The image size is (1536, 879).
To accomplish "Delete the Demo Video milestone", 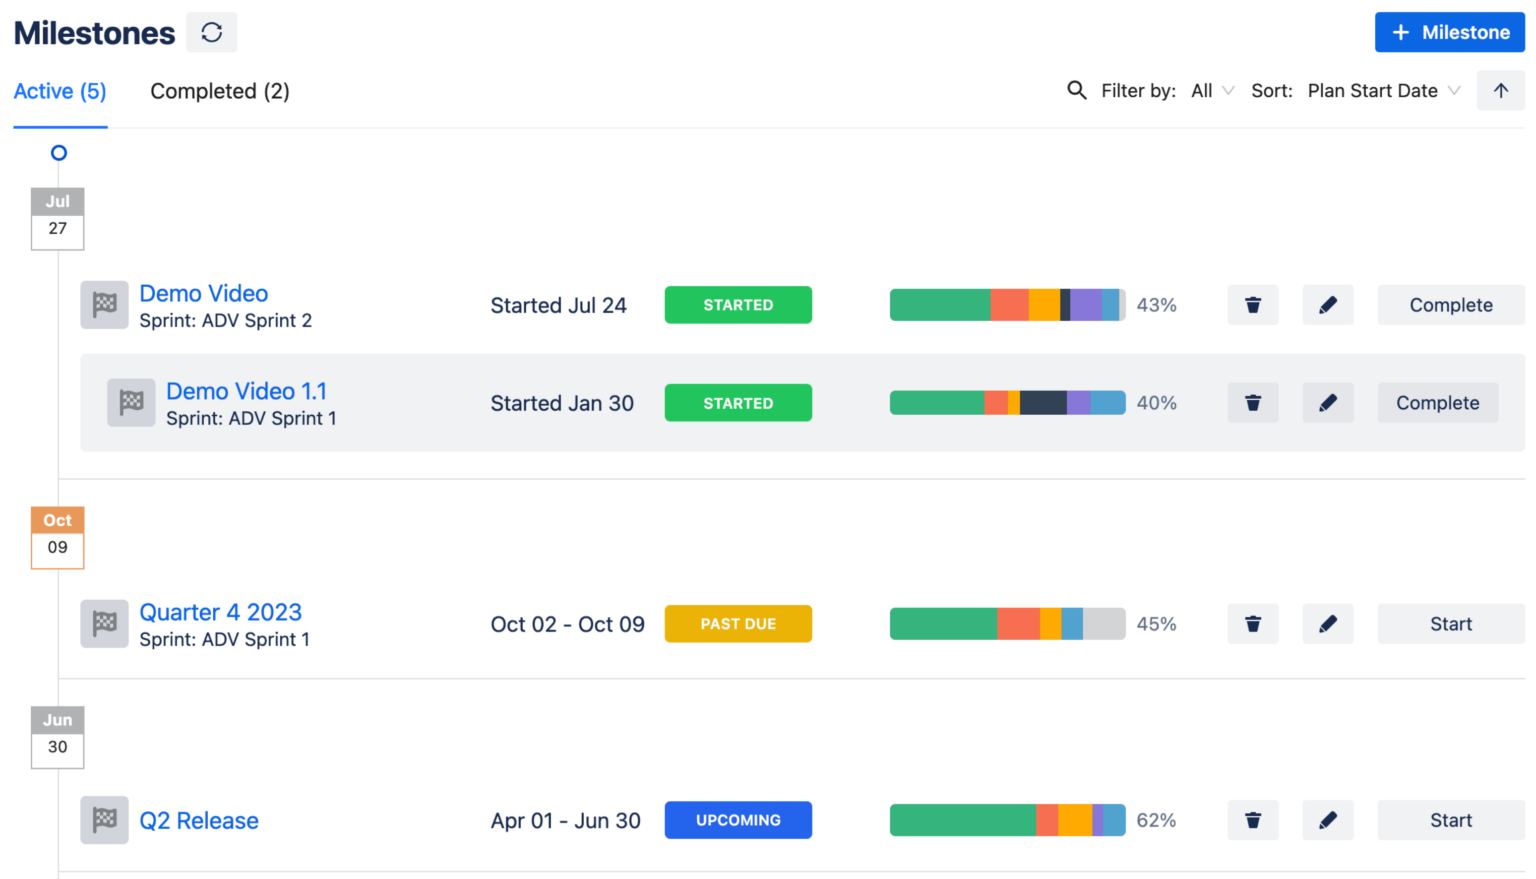I will 1253,305.
